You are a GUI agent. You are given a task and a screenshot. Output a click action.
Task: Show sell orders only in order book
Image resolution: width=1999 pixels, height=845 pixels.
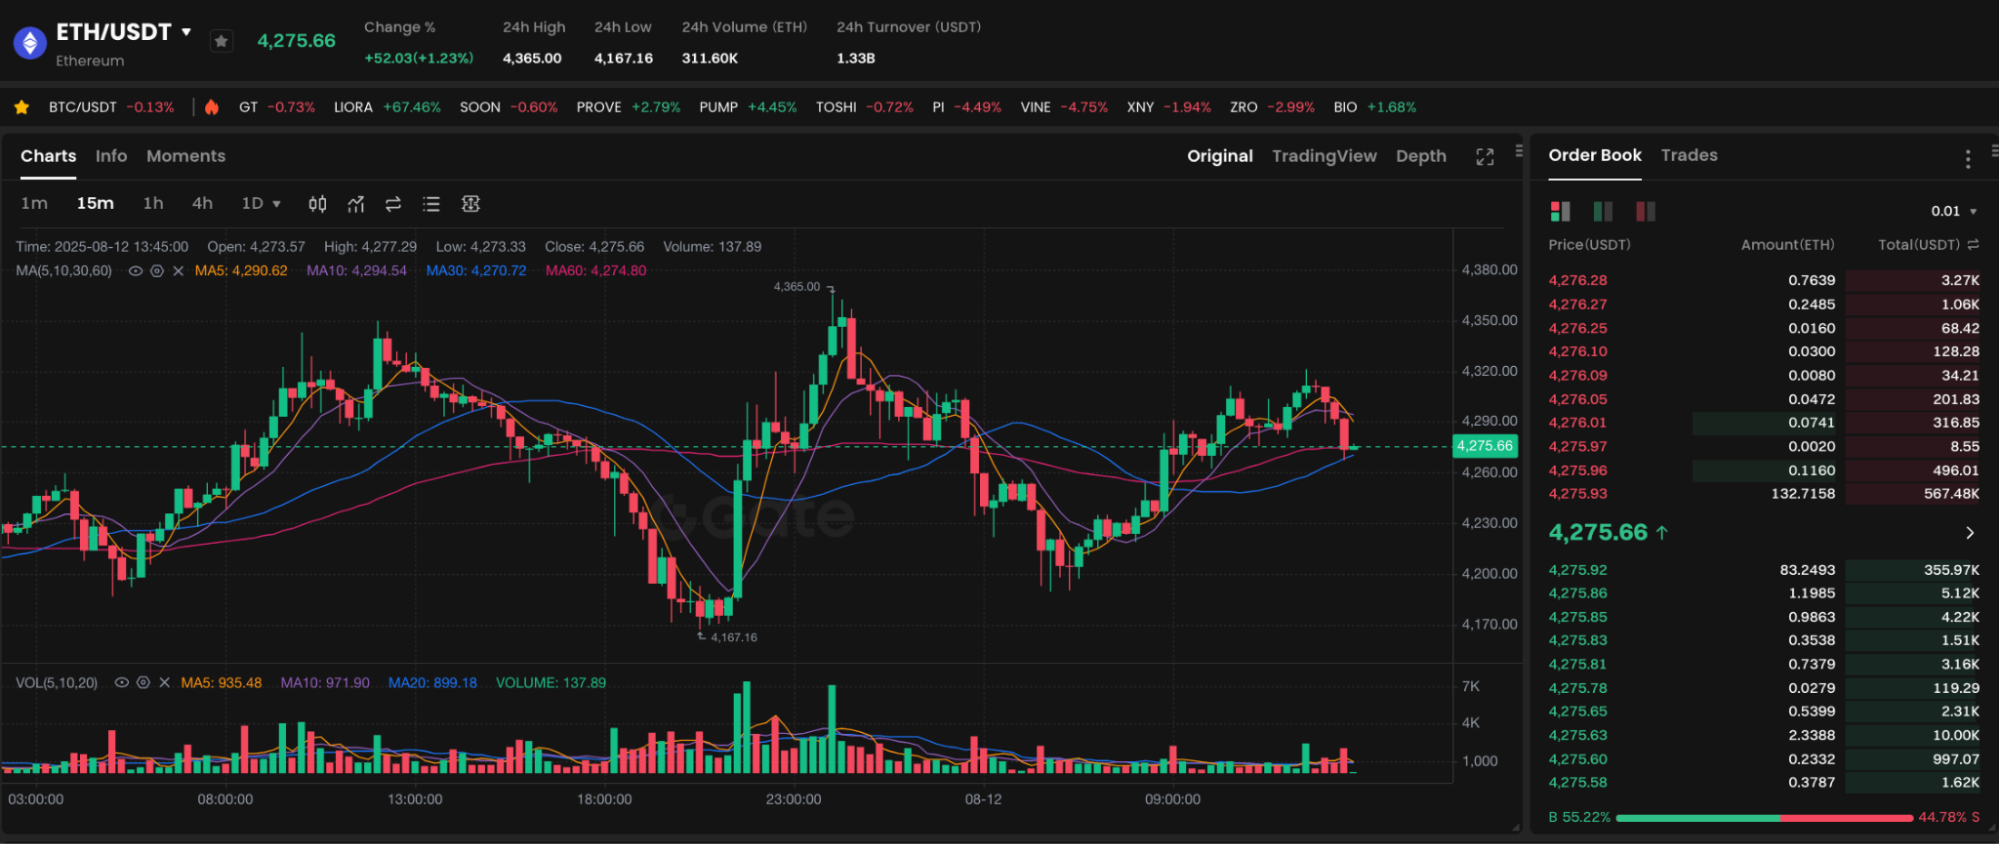click(x=1645, y=211)
